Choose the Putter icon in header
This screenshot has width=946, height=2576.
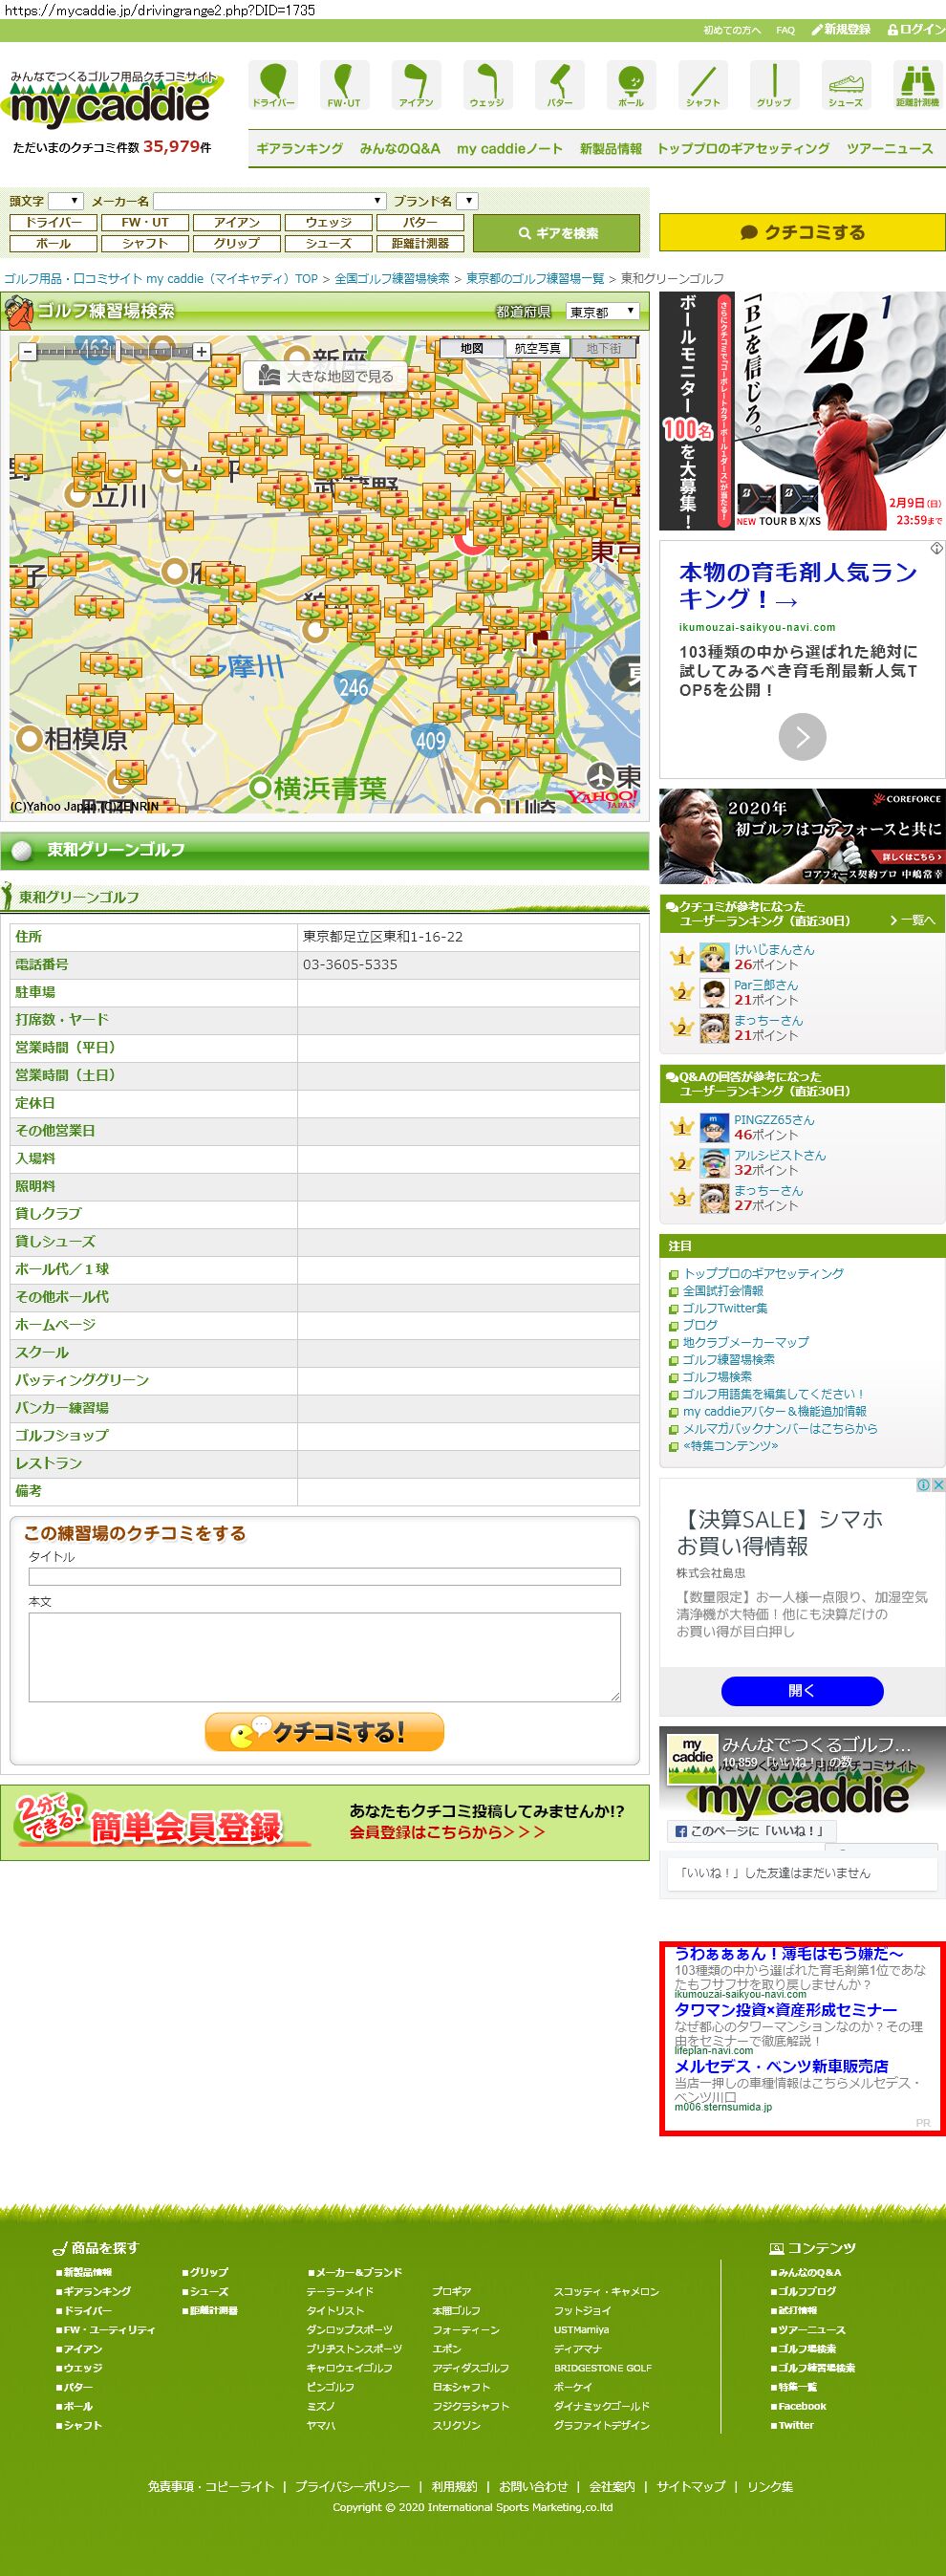tap(559, 84)
